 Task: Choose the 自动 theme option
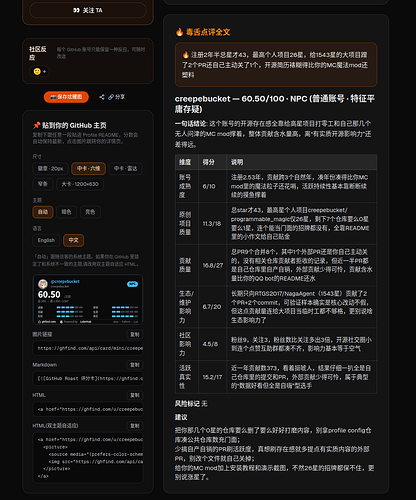click(43, 212)
